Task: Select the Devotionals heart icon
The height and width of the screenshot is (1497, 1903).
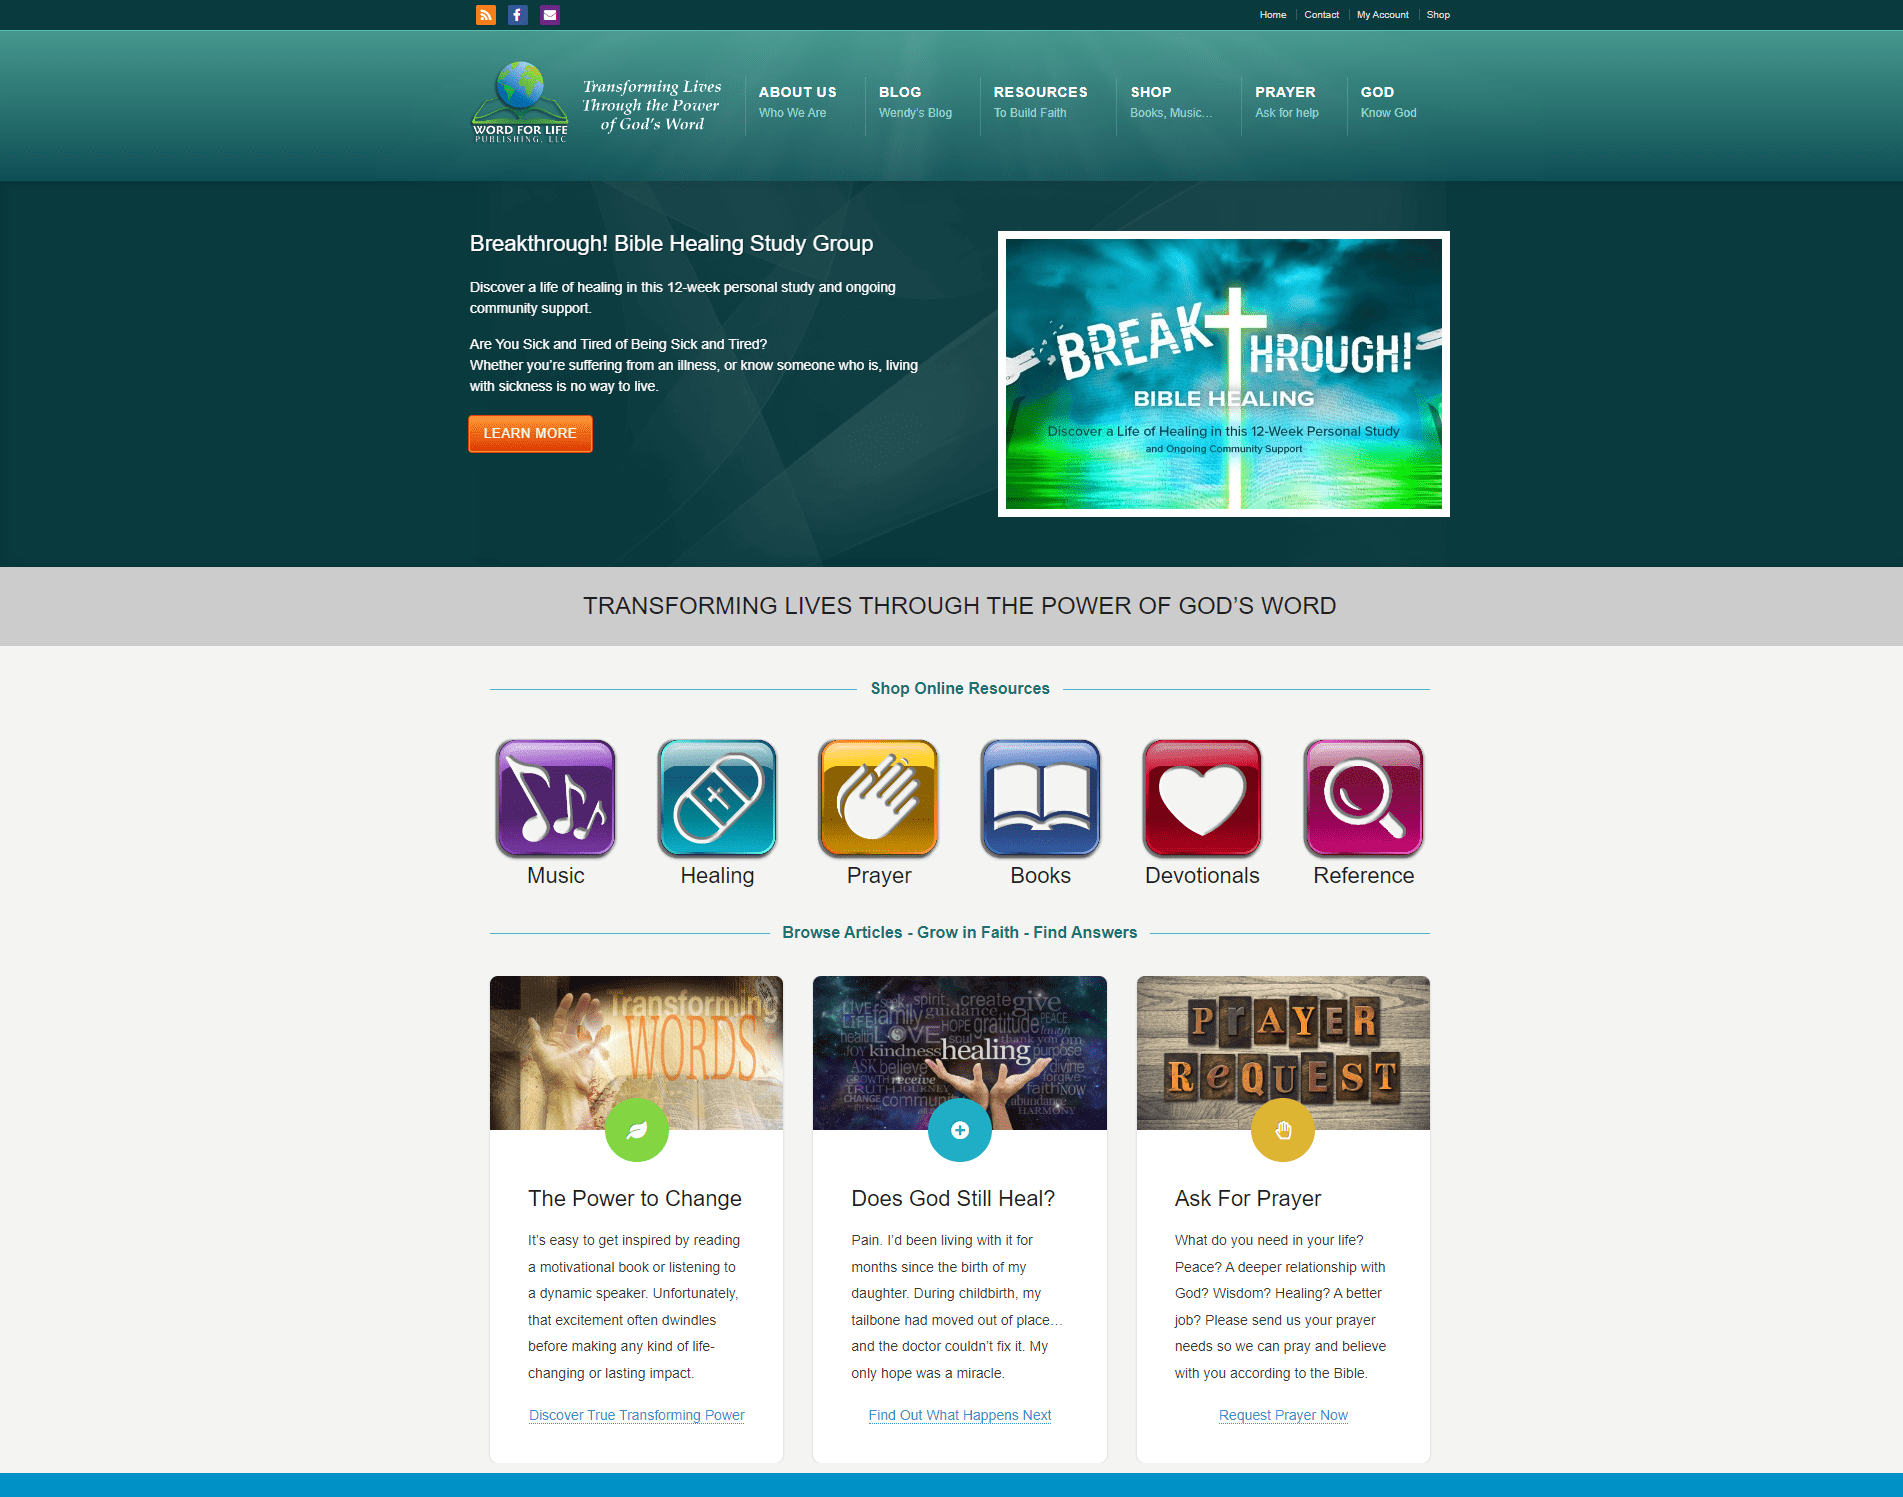Action: coord(1202,798)
